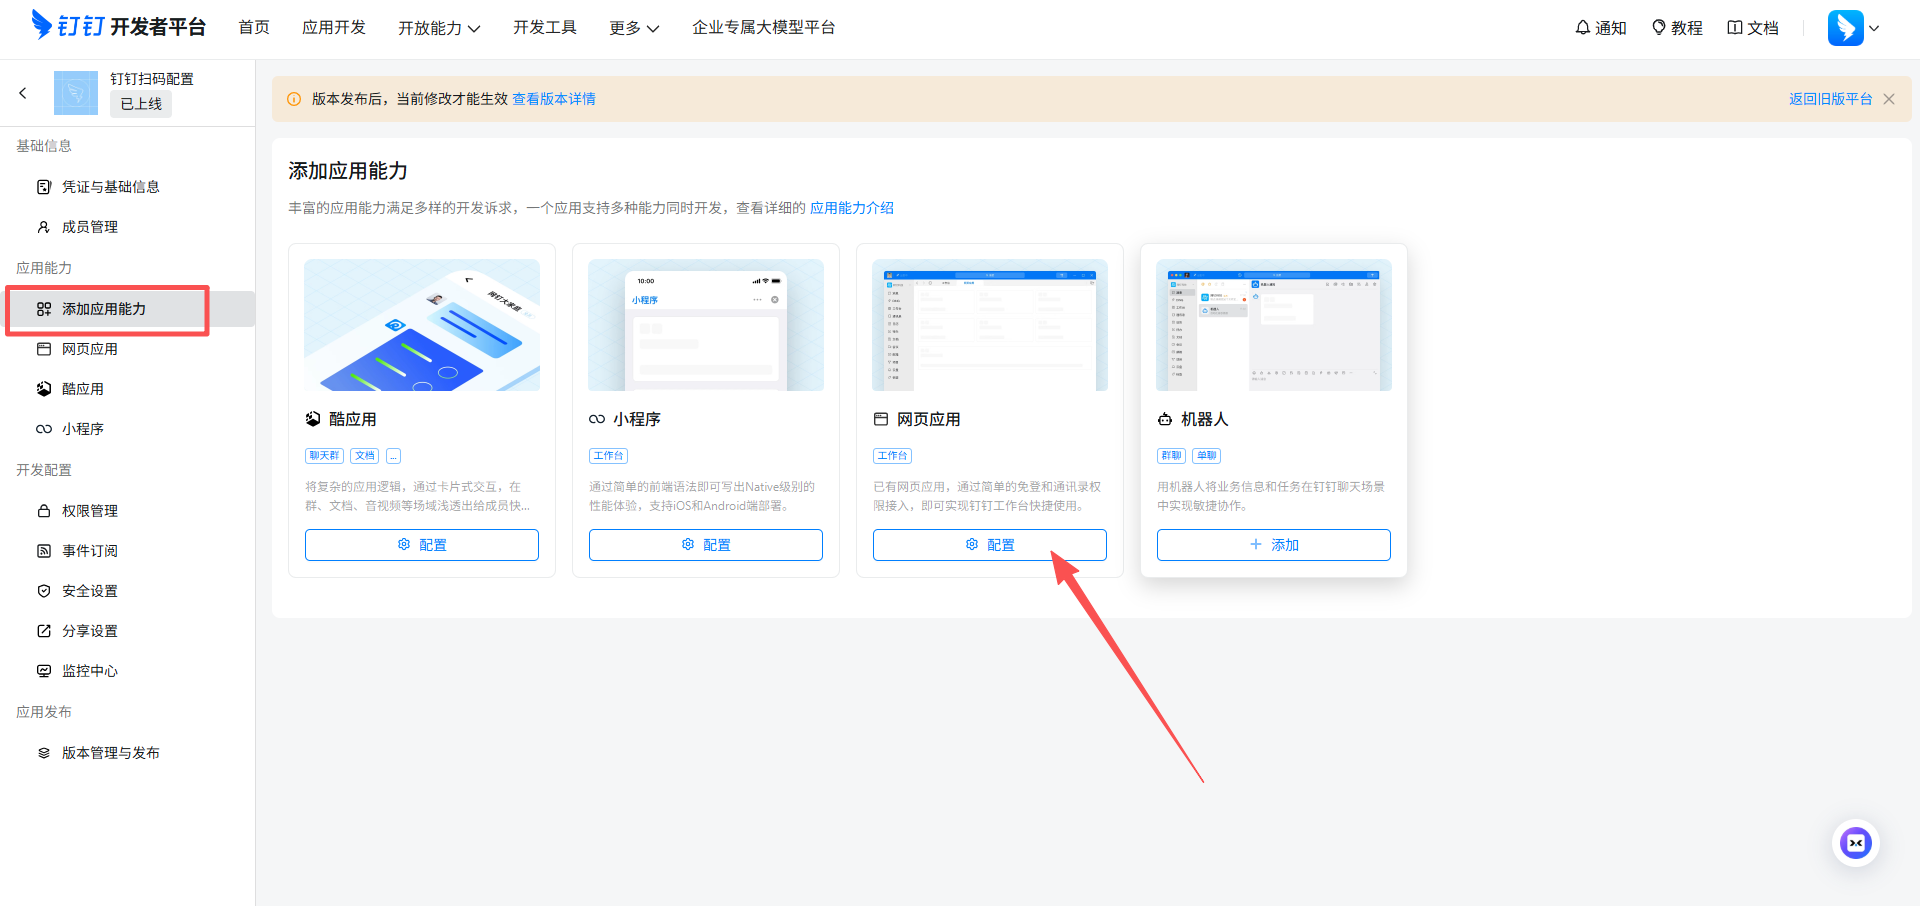Go to the 首页 tab
Viewport: 1920px width, 906px height.
point(254,27)
